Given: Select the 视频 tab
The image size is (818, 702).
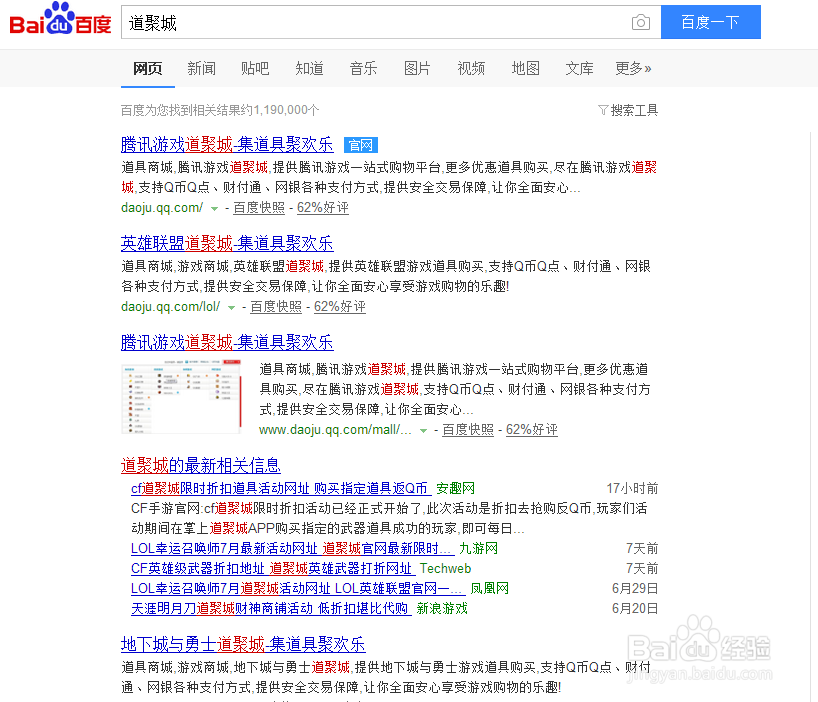Looking at the screenshot, I should pos(471,68).
